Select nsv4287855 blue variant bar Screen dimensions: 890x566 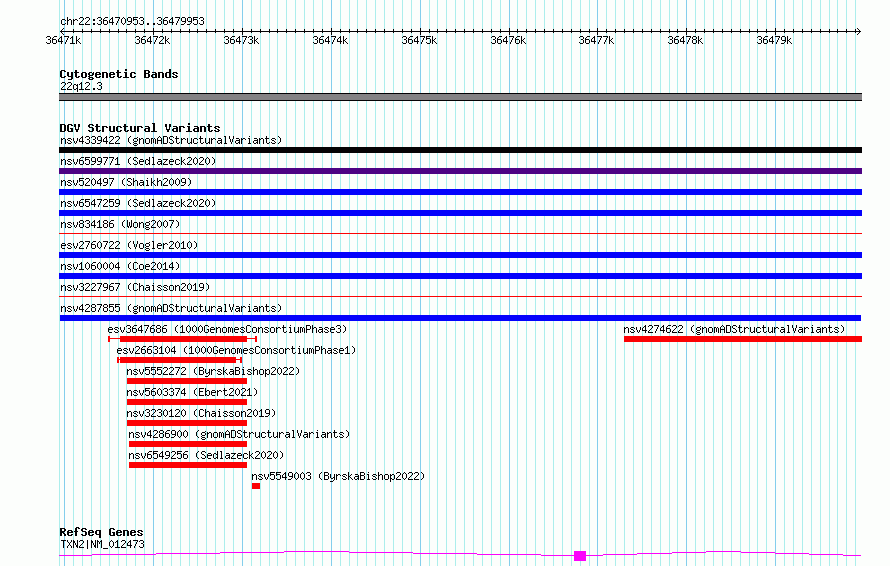pos(460,318)
